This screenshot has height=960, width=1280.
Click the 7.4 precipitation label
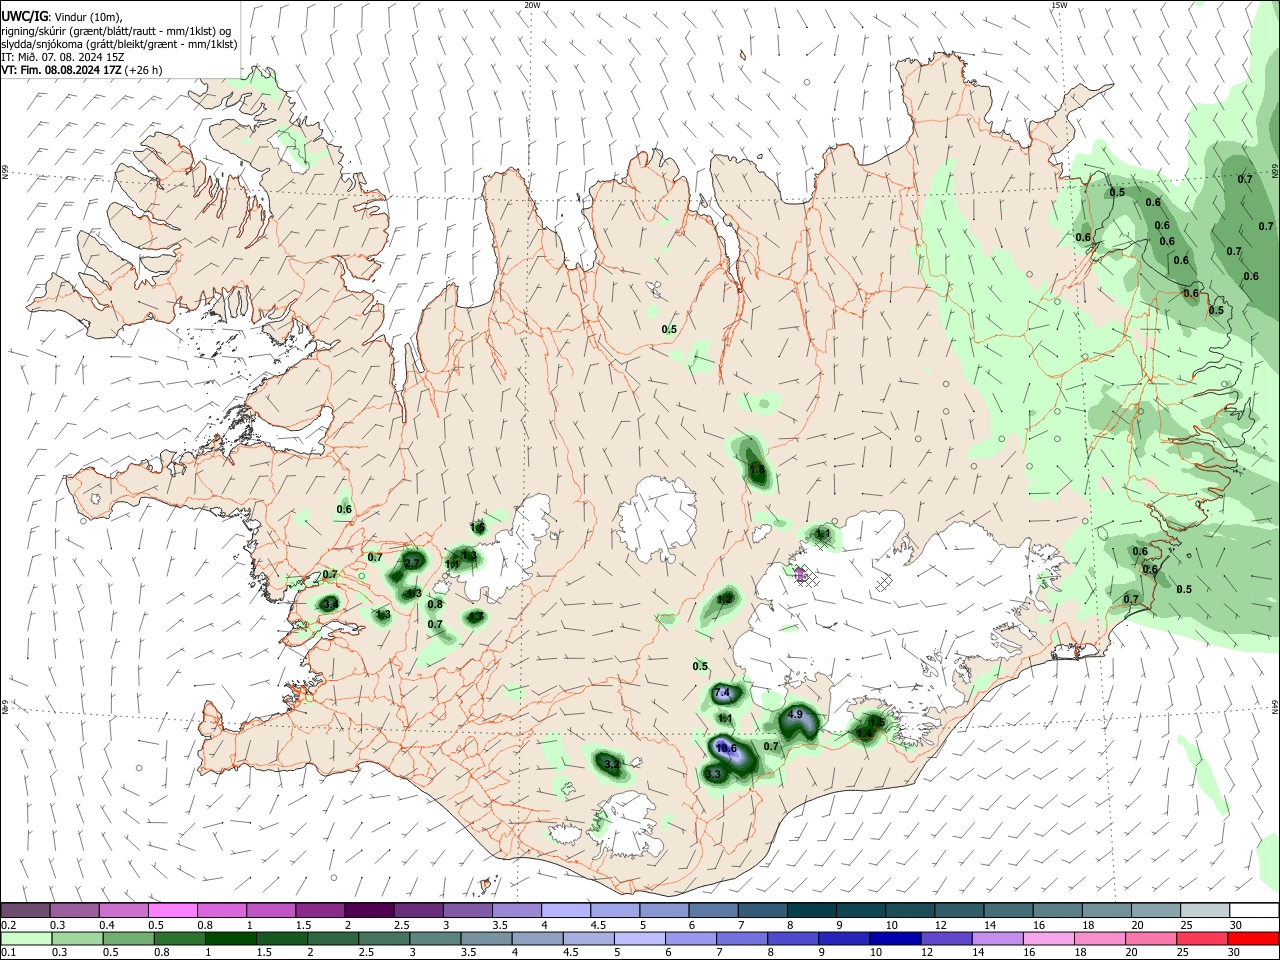[724, 693]
